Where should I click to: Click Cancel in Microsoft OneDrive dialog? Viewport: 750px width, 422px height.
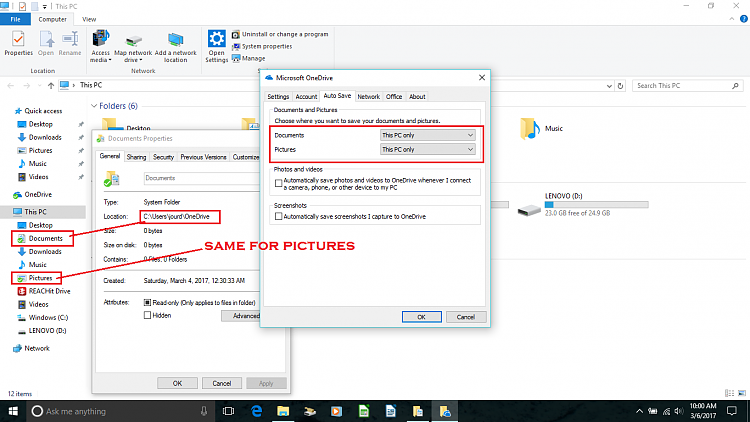pos(465,317)
